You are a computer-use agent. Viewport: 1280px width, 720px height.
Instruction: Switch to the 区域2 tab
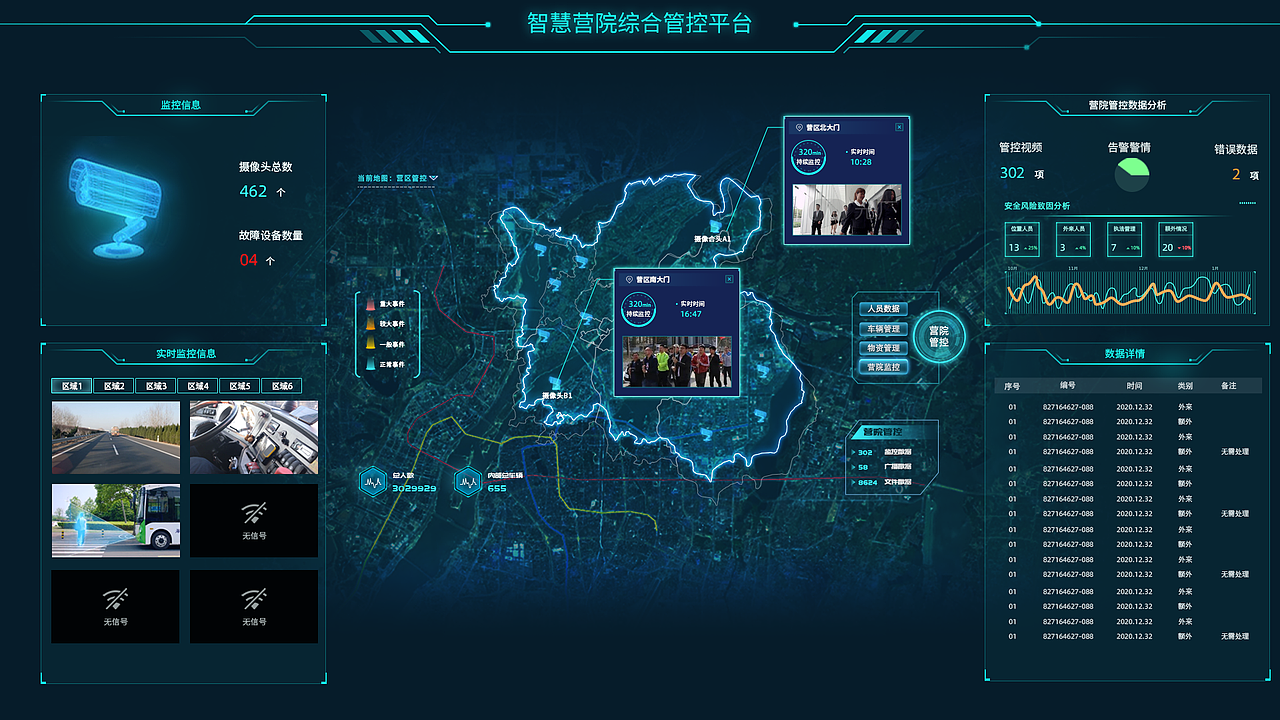click(114, 385)
